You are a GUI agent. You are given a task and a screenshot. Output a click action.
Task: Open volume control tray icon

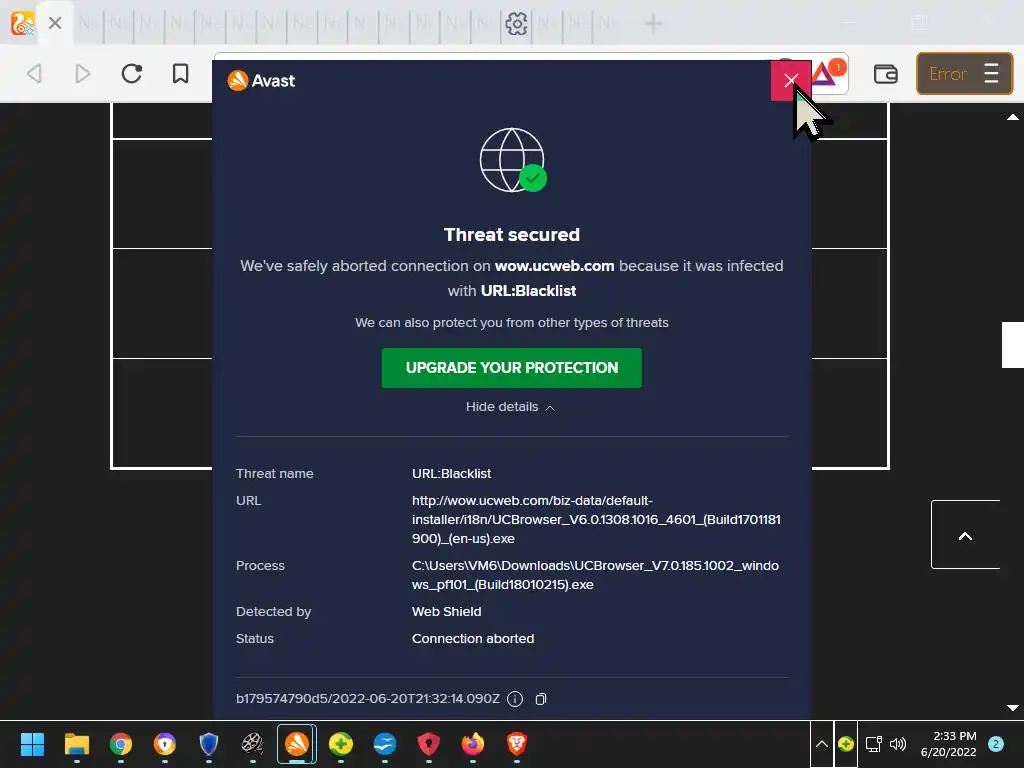(x=898, y=744)
